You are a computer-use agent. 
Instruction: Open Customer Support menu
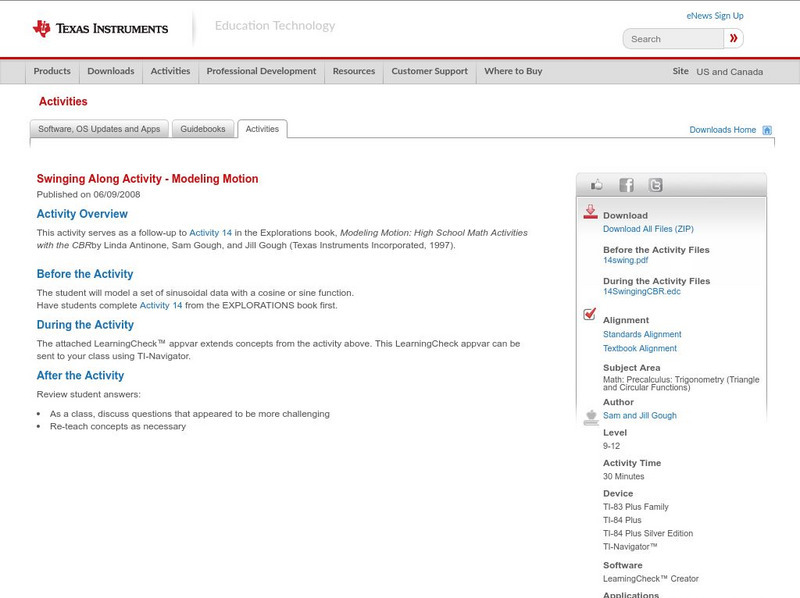point(430,71)
